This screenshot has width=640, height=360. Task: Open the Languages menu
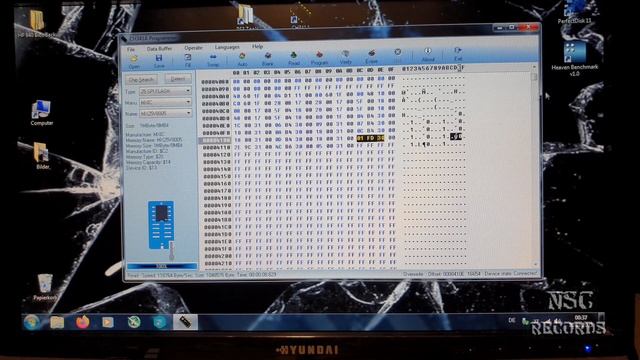coord(227,47)
